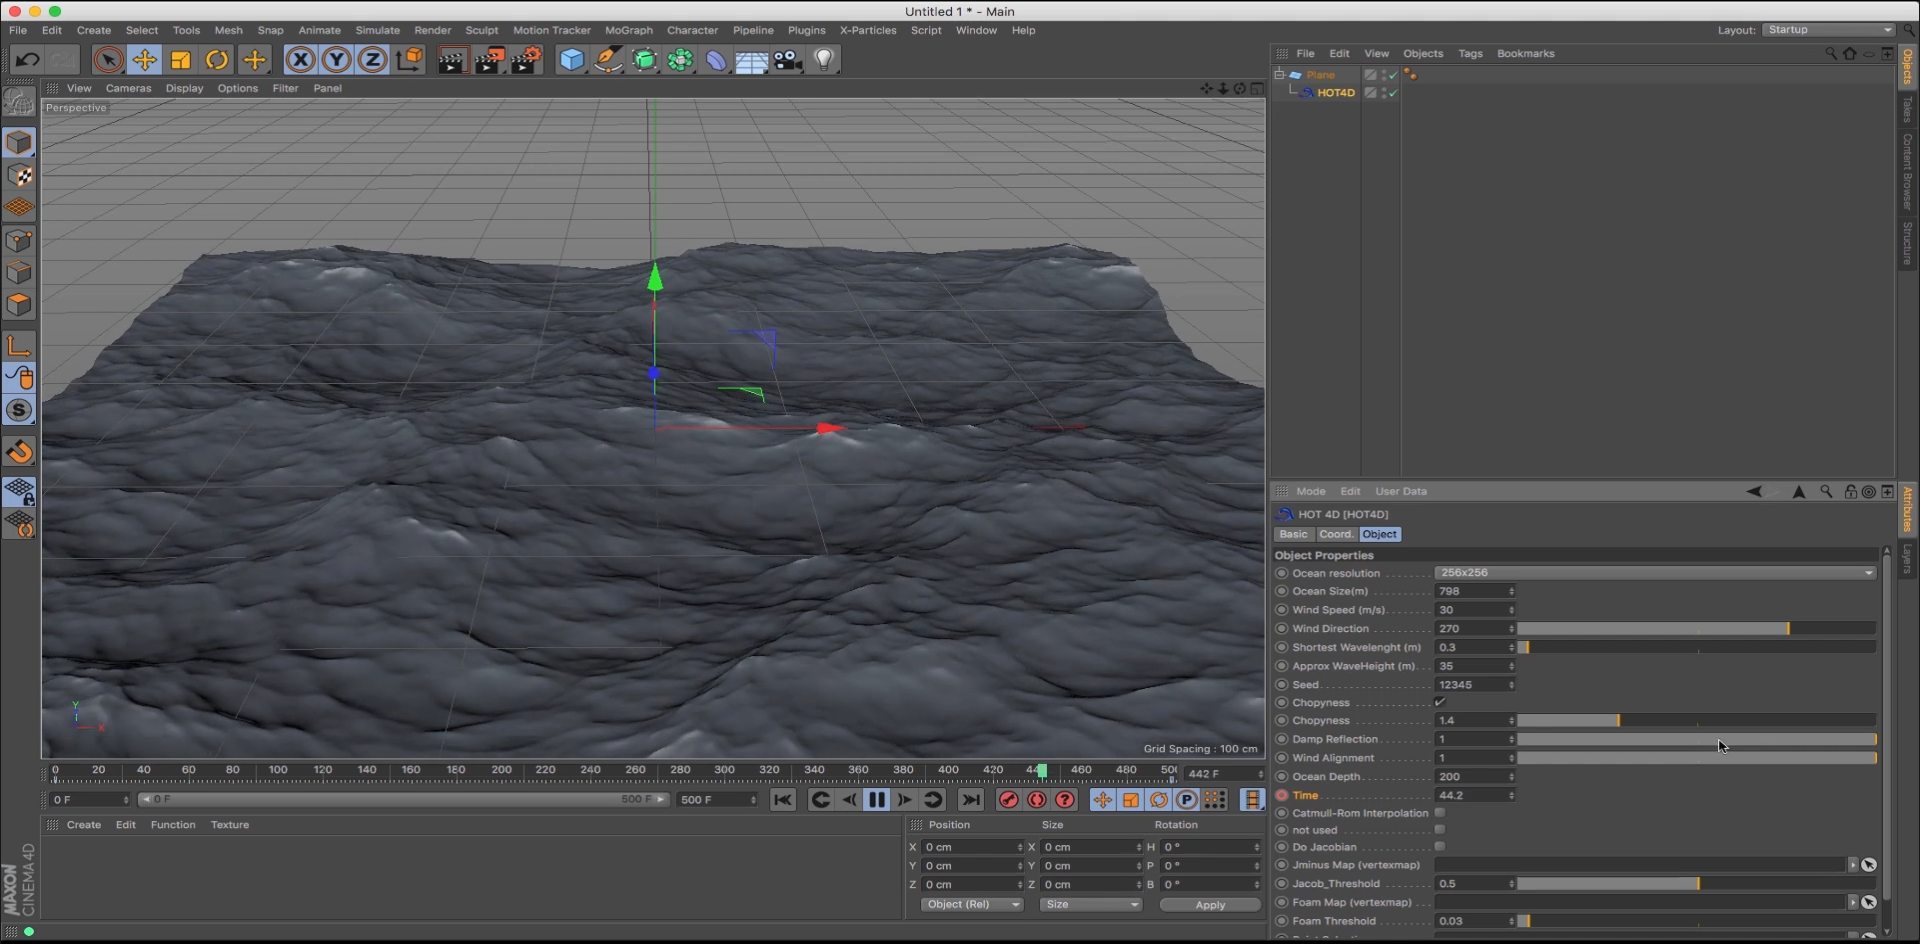1920x944 pixels.
Task: Open the Floor environment icon
Action: tap(752, 60)
